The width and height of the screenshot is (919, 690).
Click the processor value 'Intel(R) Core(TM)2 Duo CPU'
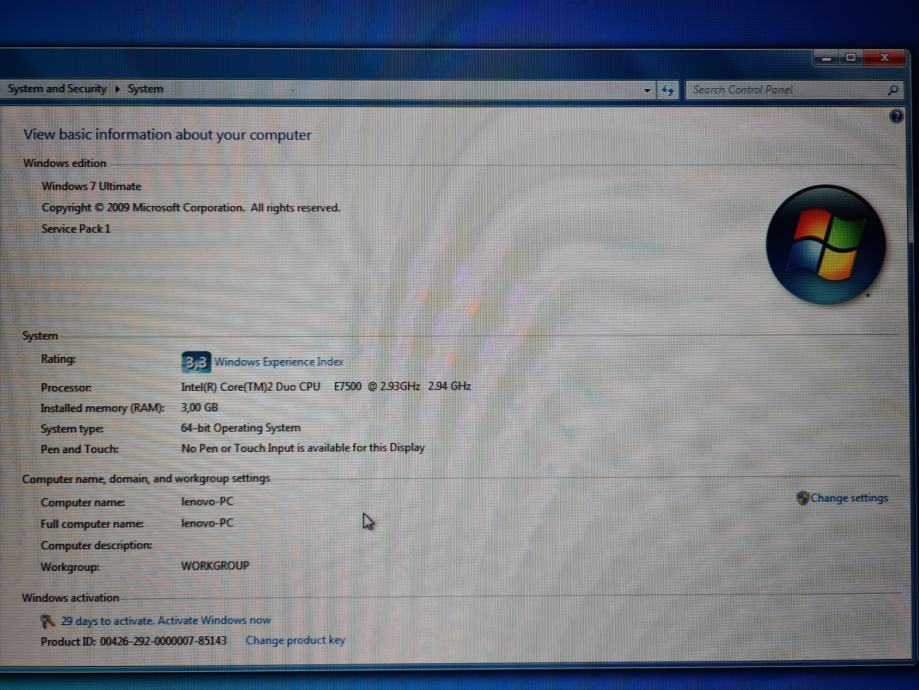(250, 387)
